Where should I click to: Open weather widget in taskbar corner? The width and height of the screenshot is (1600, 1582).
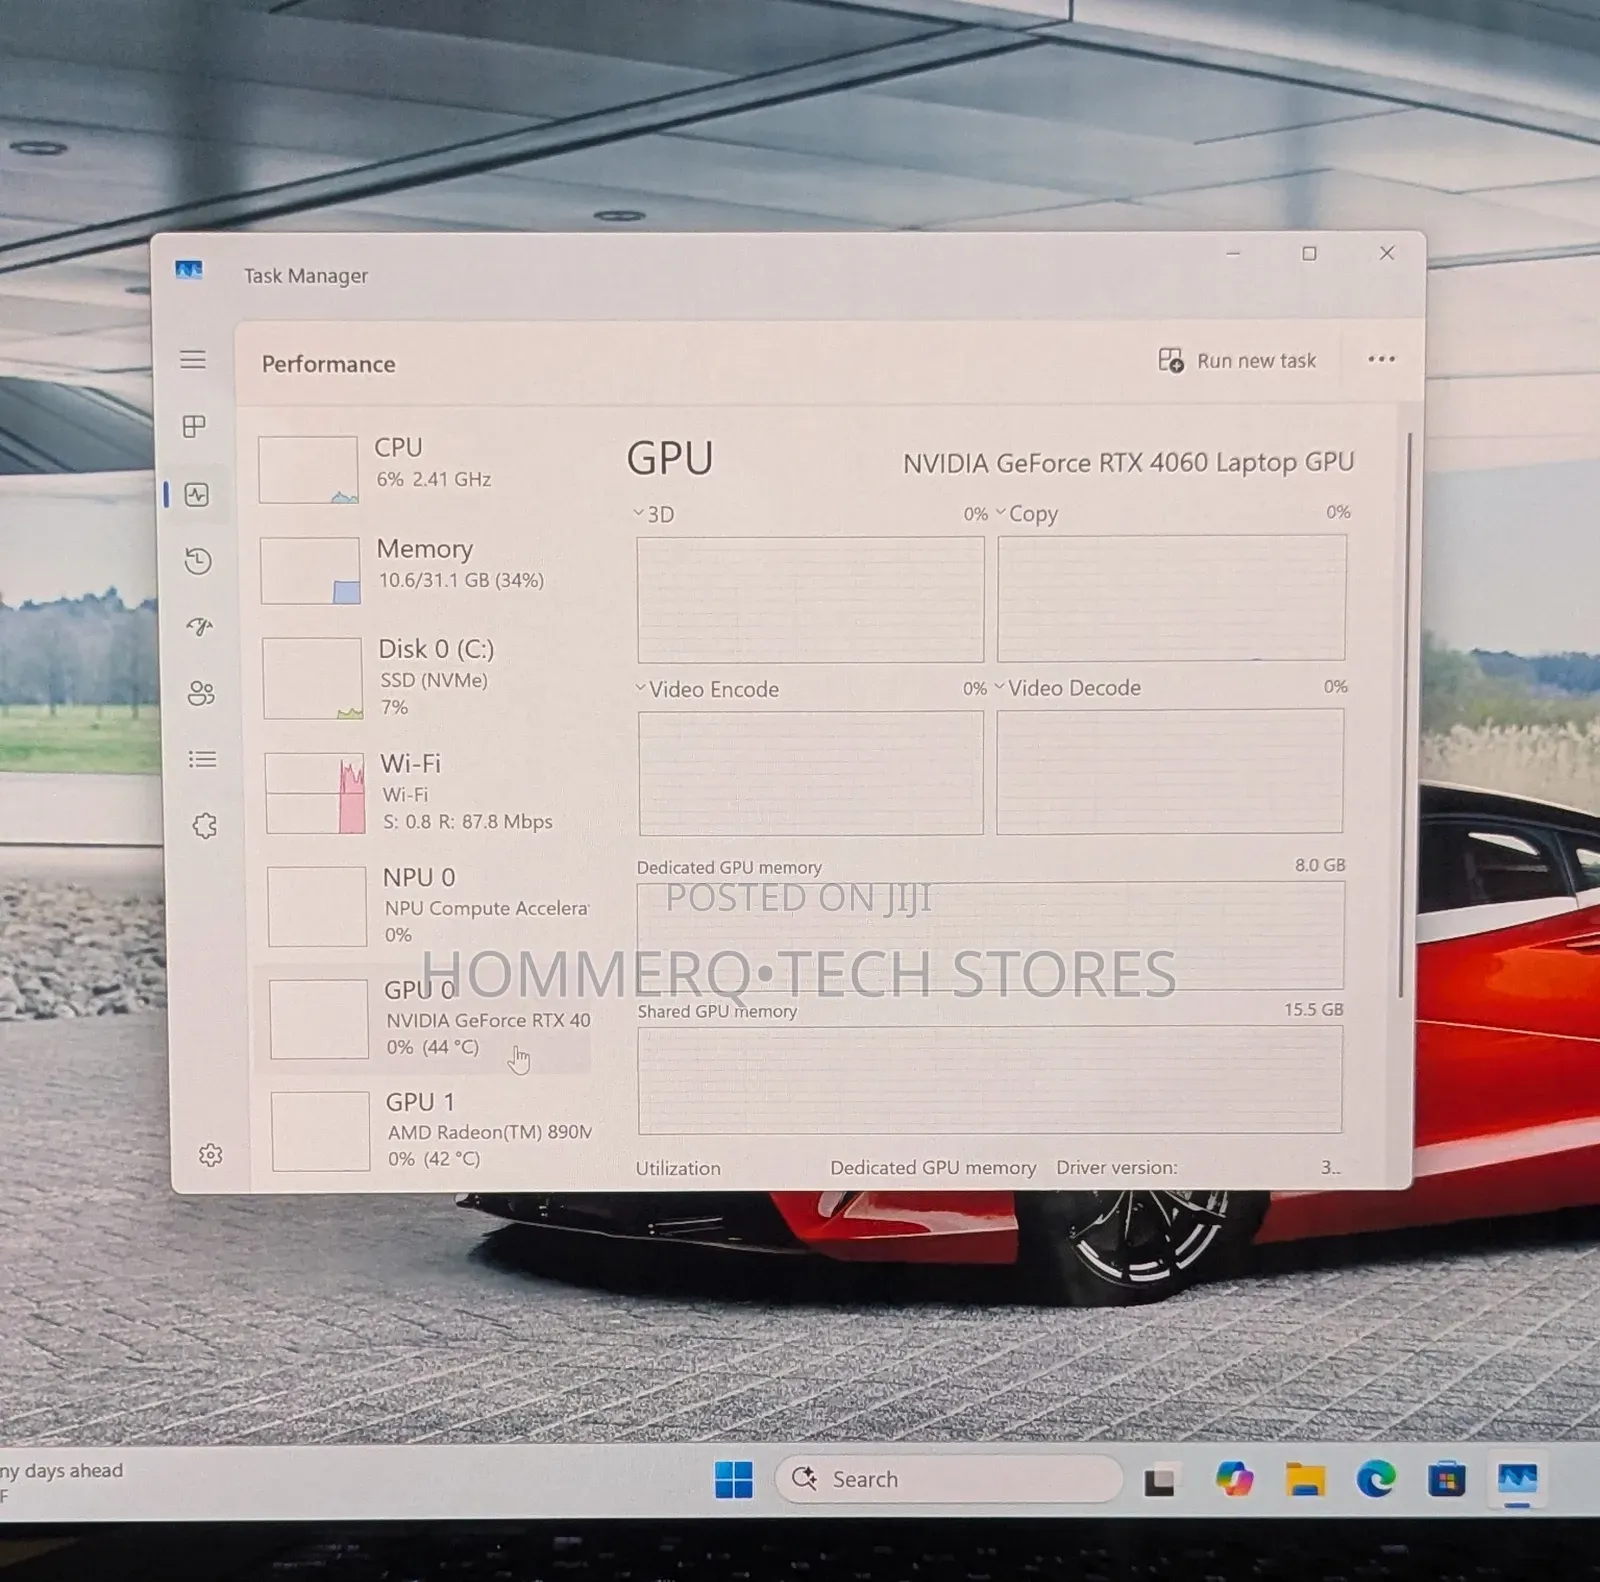point(62,1482)
